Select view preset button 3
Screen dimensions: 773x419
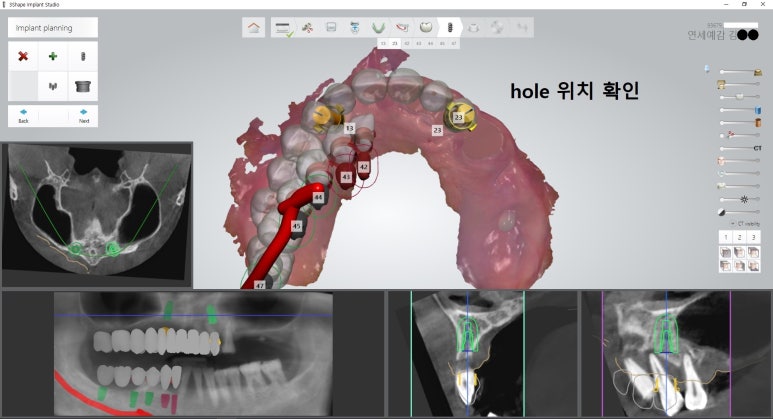coord(753,237)
